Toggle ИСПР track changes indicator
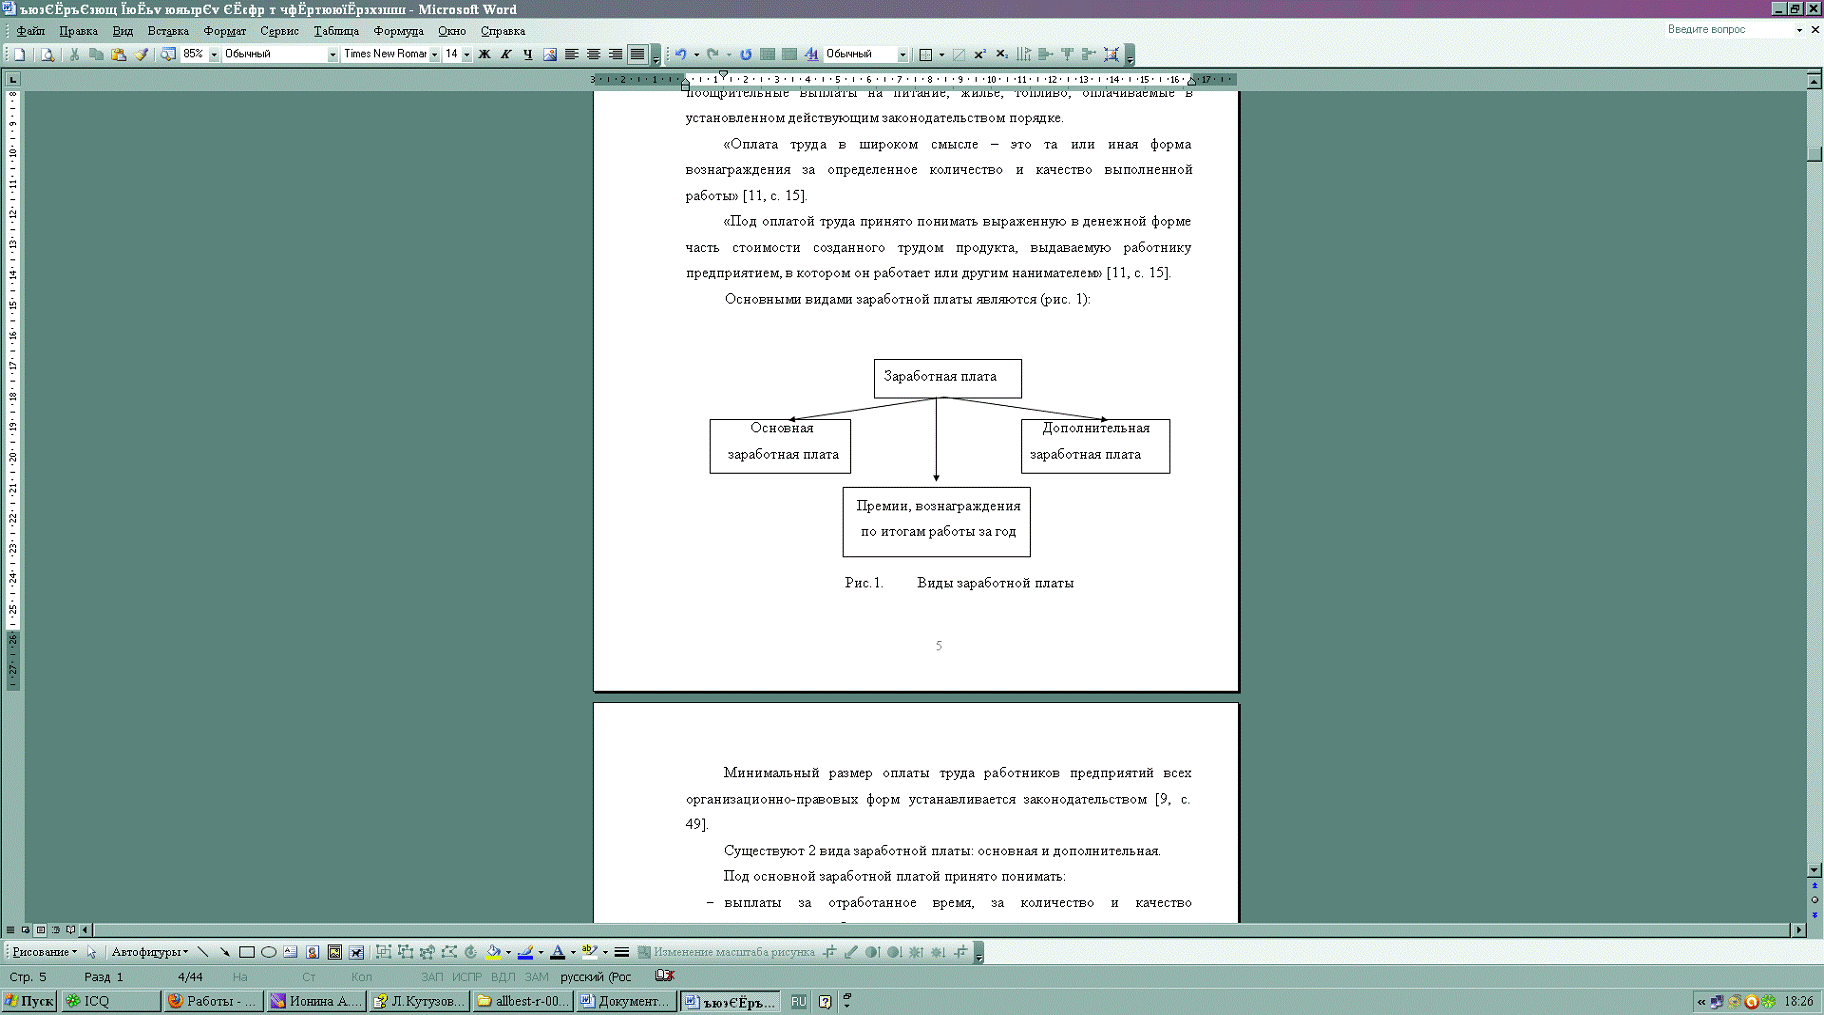The height and width of the screenshot is (1015, 1824). pyautogui.click(x=467, y=977)
